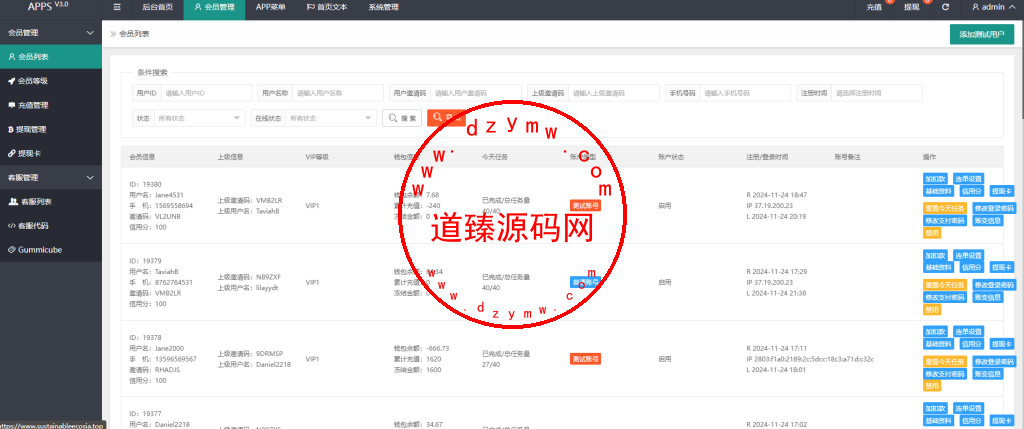Viewport: 1024px width, 429px height.
Task: Click 提现卡 button for user Daniel2218
Action: point(1002,421)
